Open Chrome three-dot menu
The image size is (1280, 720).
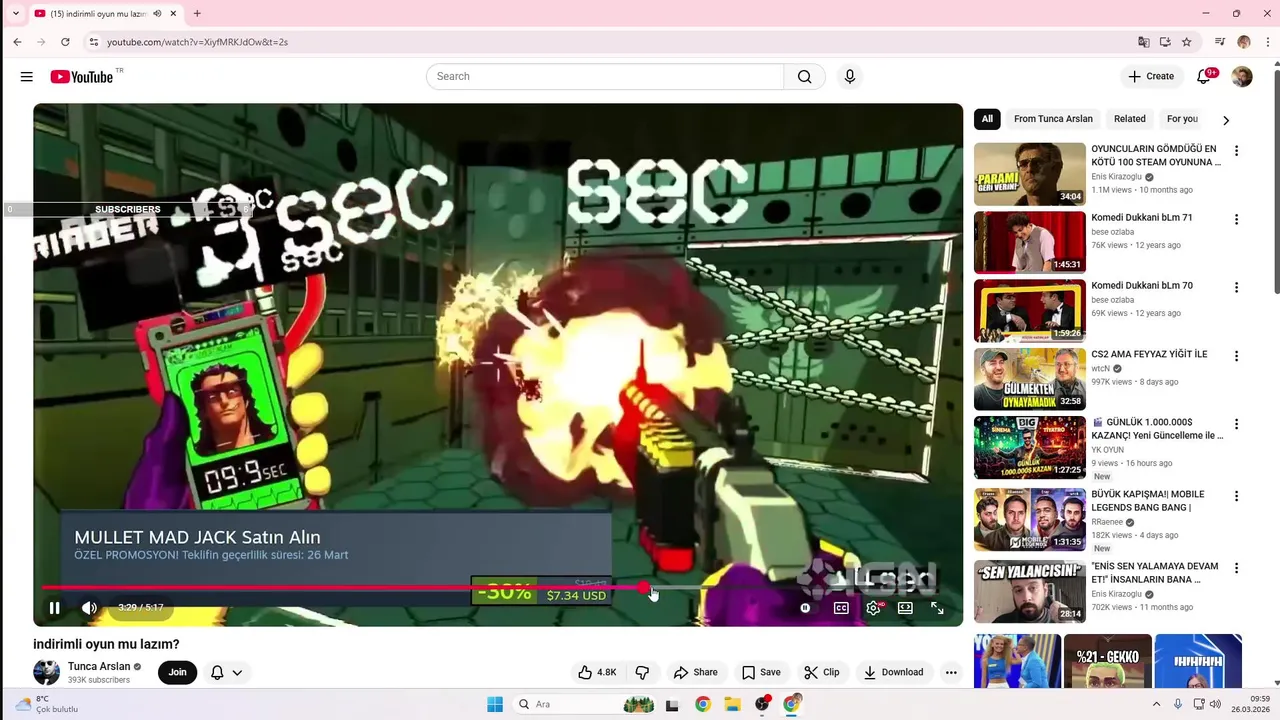(x=1267, y=42)
